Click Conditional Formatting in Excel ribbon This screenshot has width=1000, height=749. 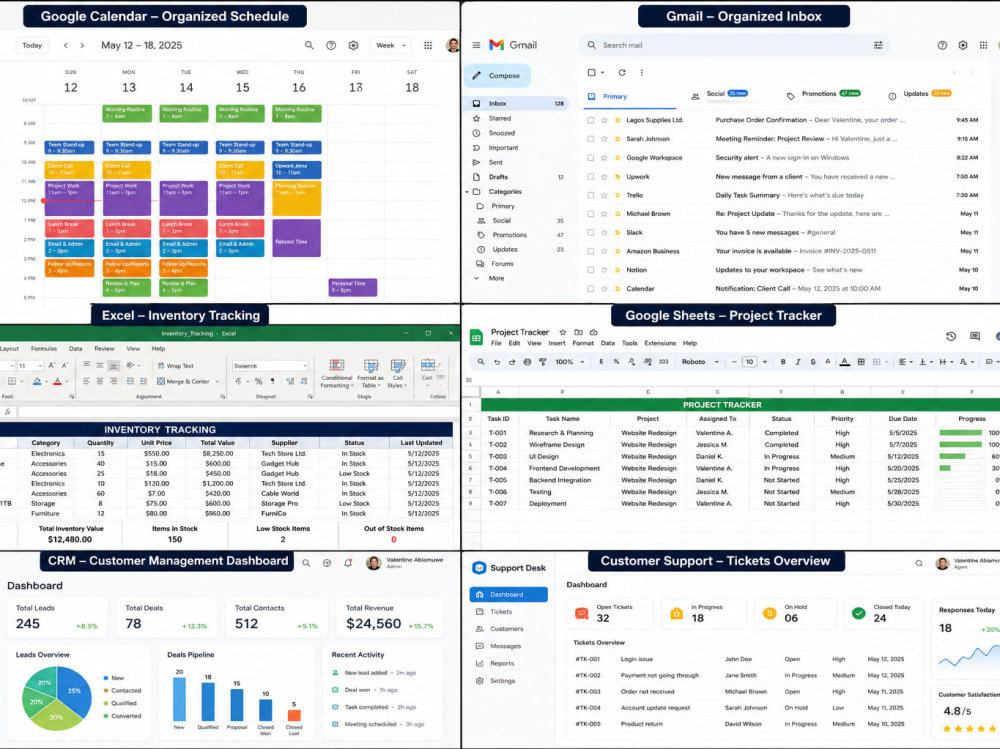click(x=336, y=373)
